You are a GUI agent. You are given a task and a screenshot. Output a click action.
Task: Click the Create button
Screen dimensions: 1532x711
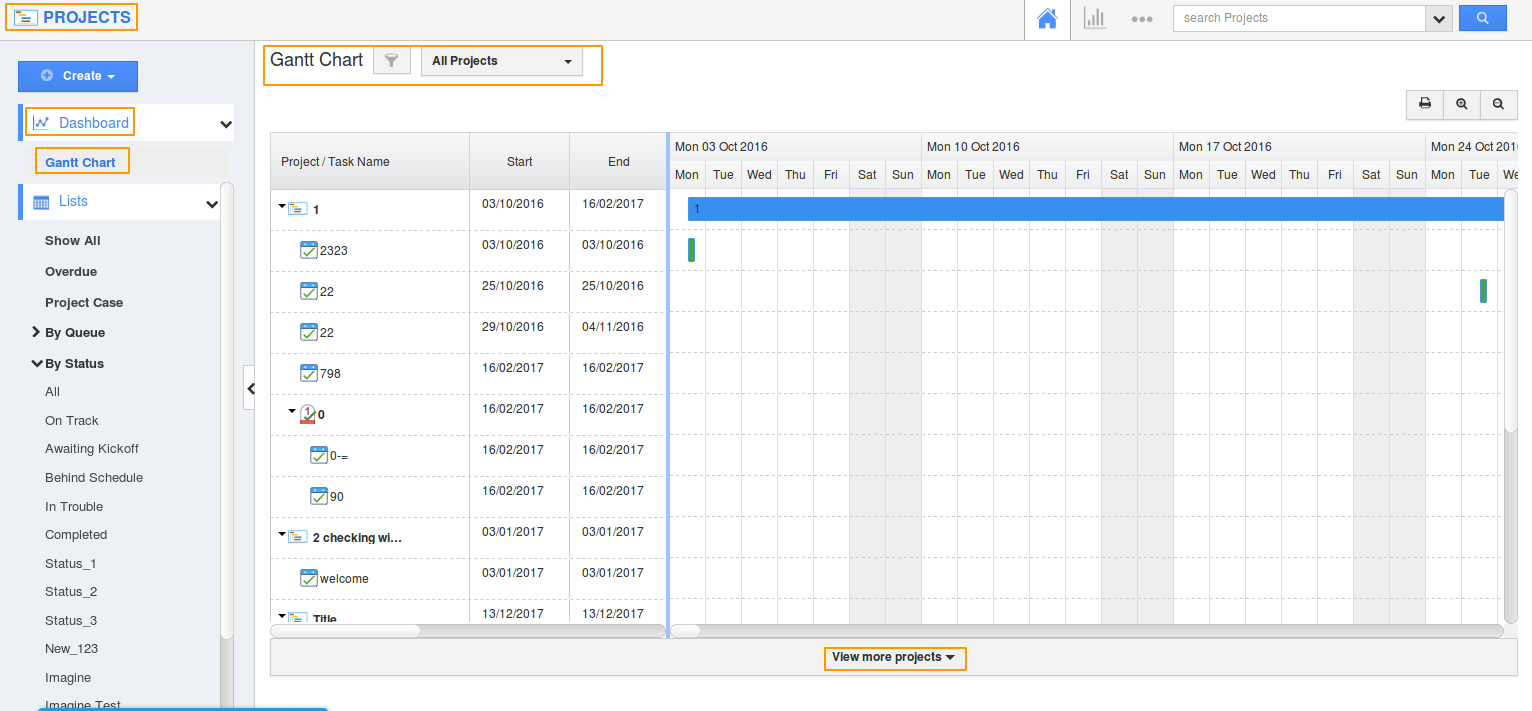point(78,76)
